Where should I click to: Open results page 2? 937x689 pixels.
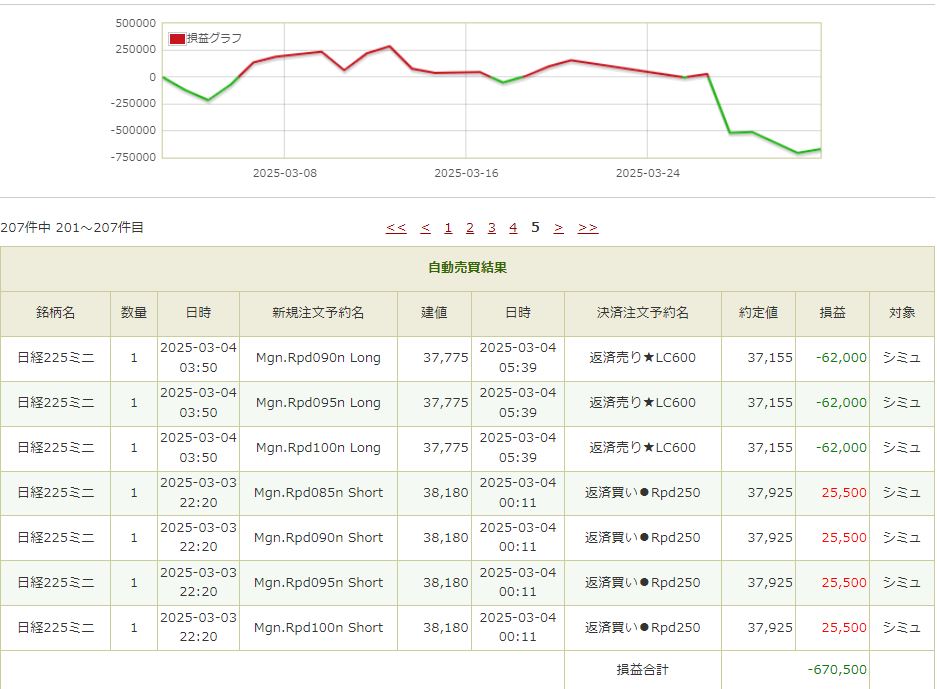[x=470, y=228]
